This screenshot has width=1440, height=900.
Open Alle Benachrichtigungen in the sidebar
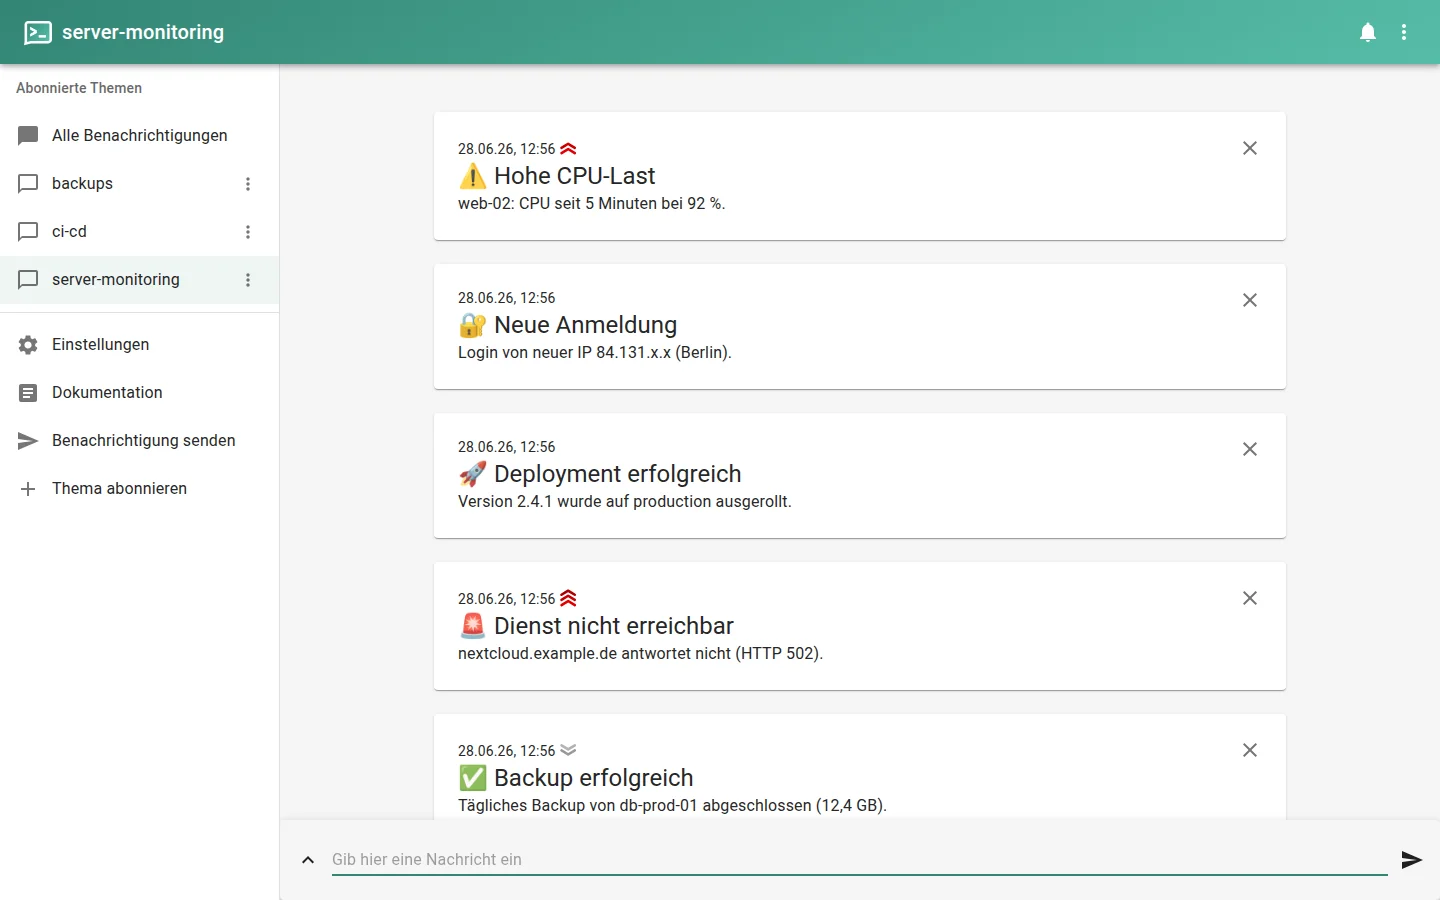pyautogui.click(x=139, y=135)
